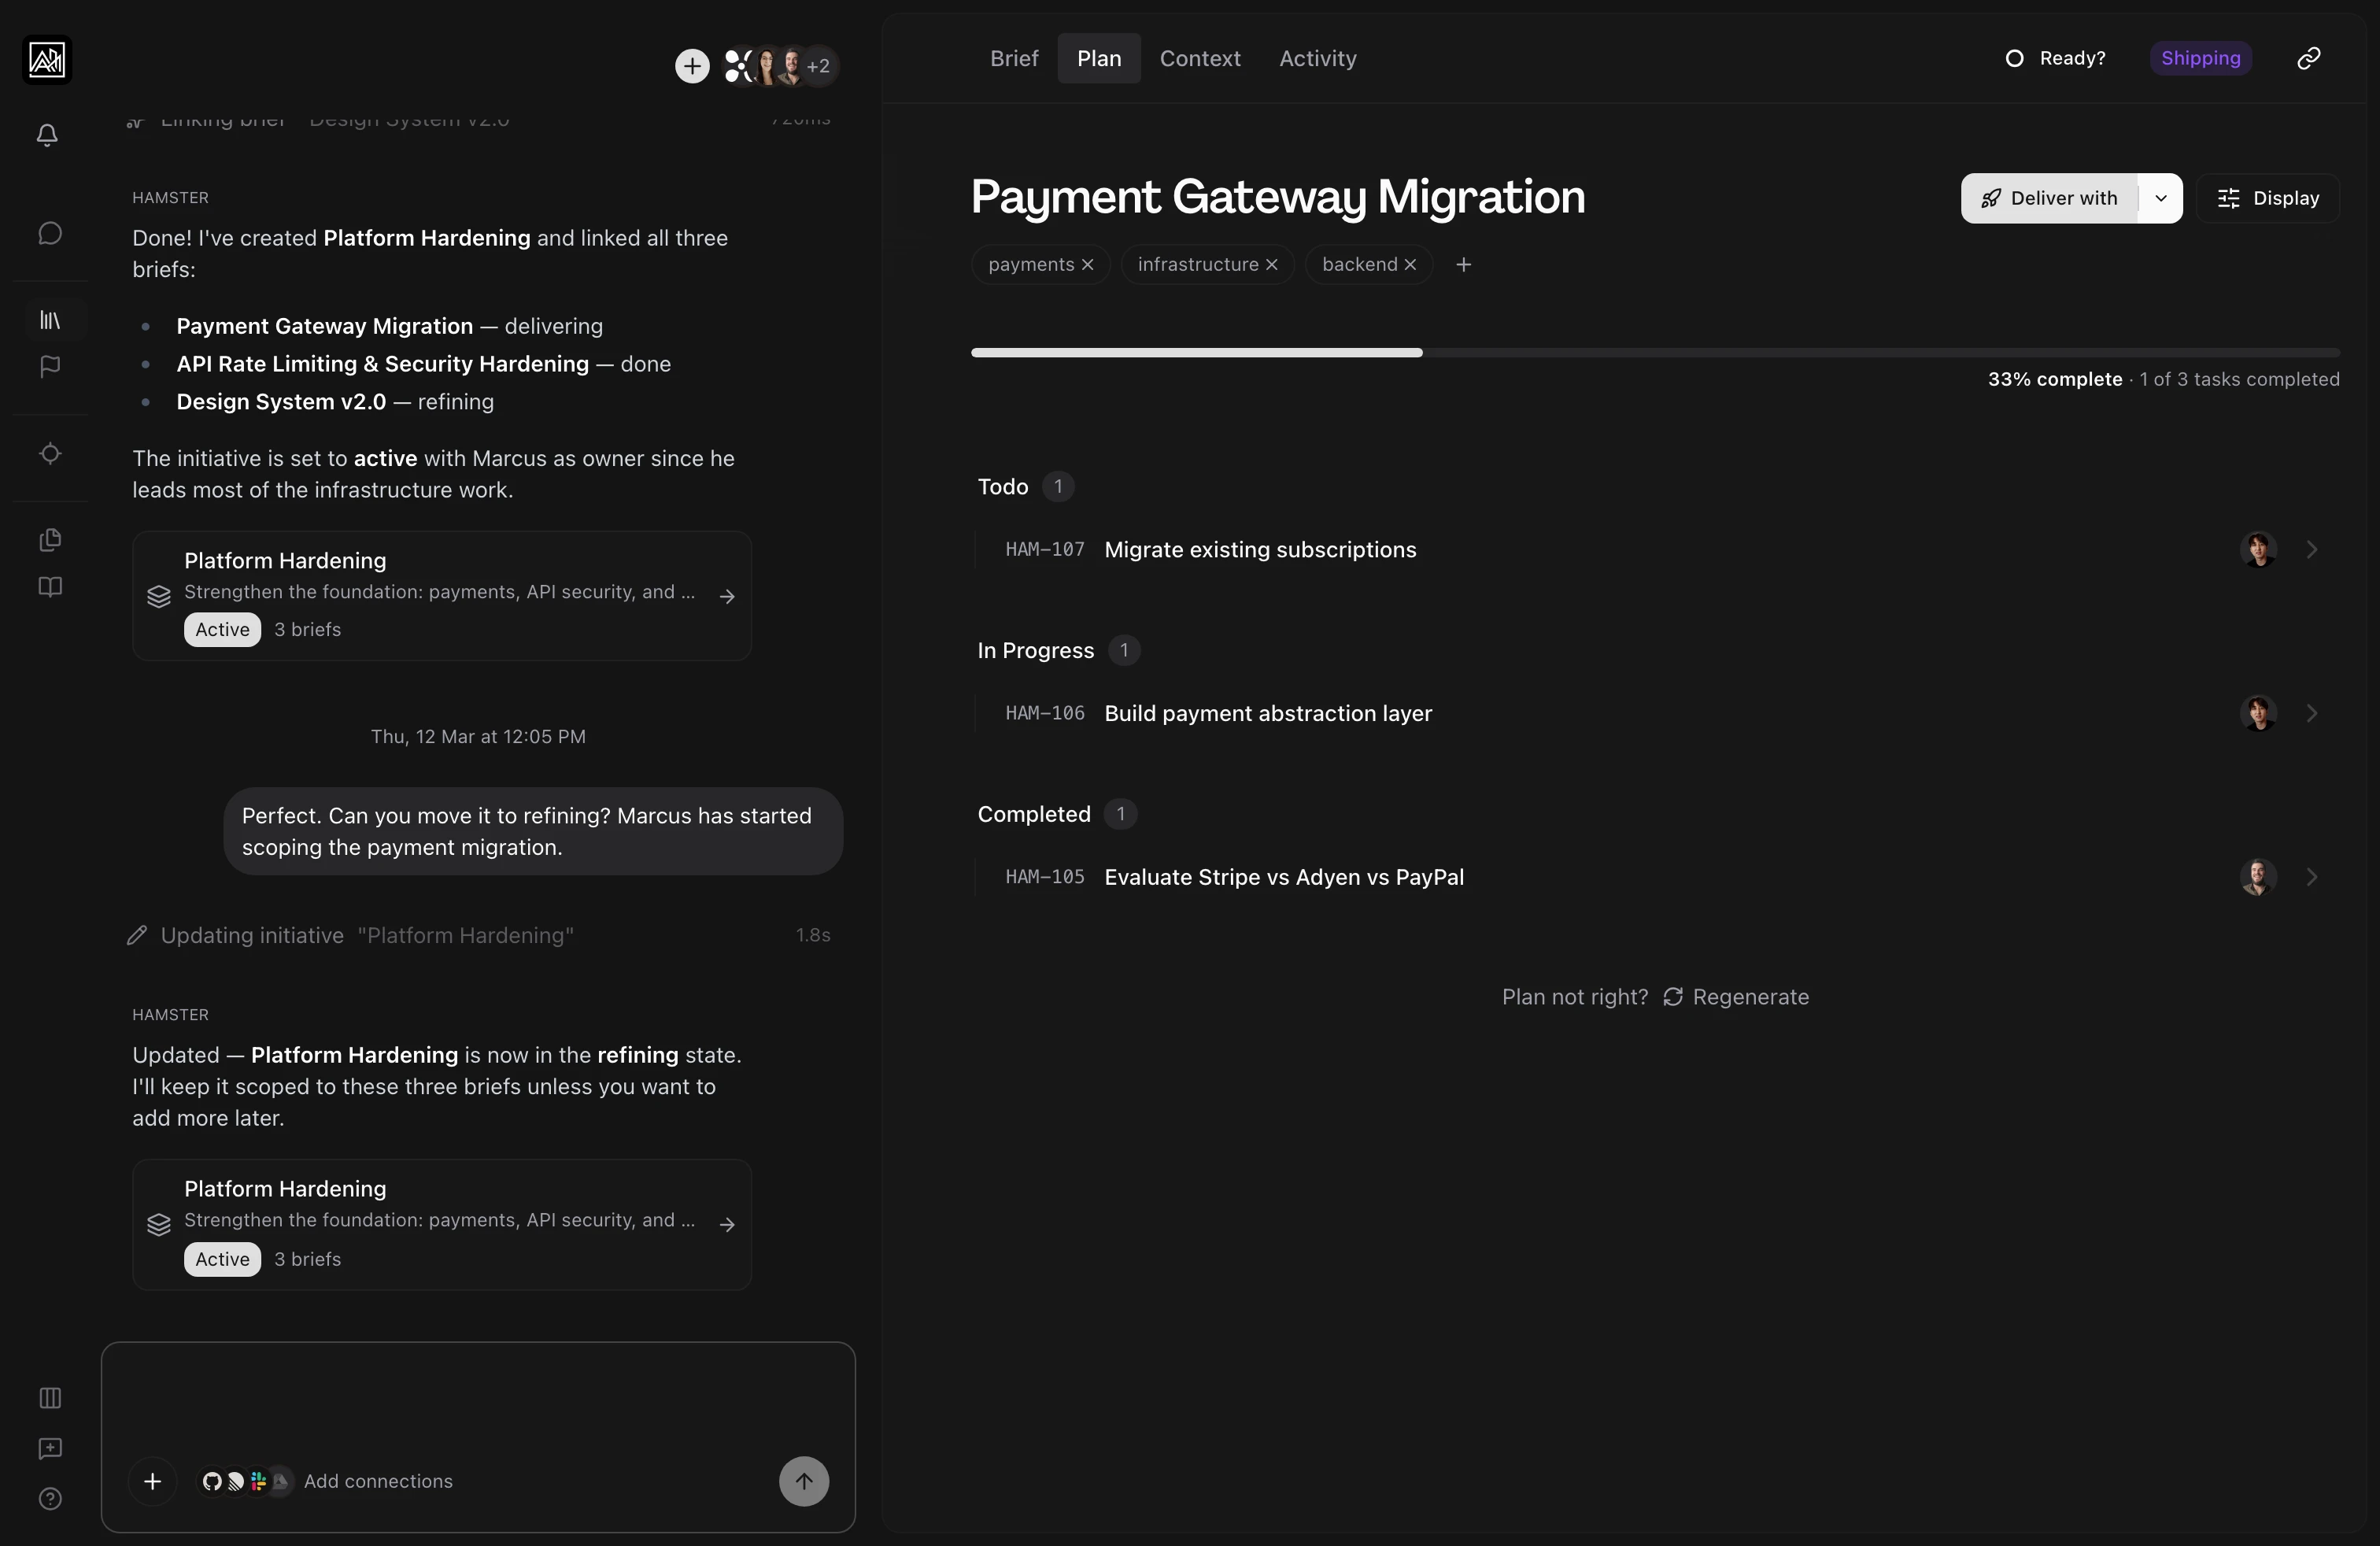Switch to the Activity tab
The width and height of the screenshot is (2380, 1546).
pyautogui.click(x=1317, y=58)
